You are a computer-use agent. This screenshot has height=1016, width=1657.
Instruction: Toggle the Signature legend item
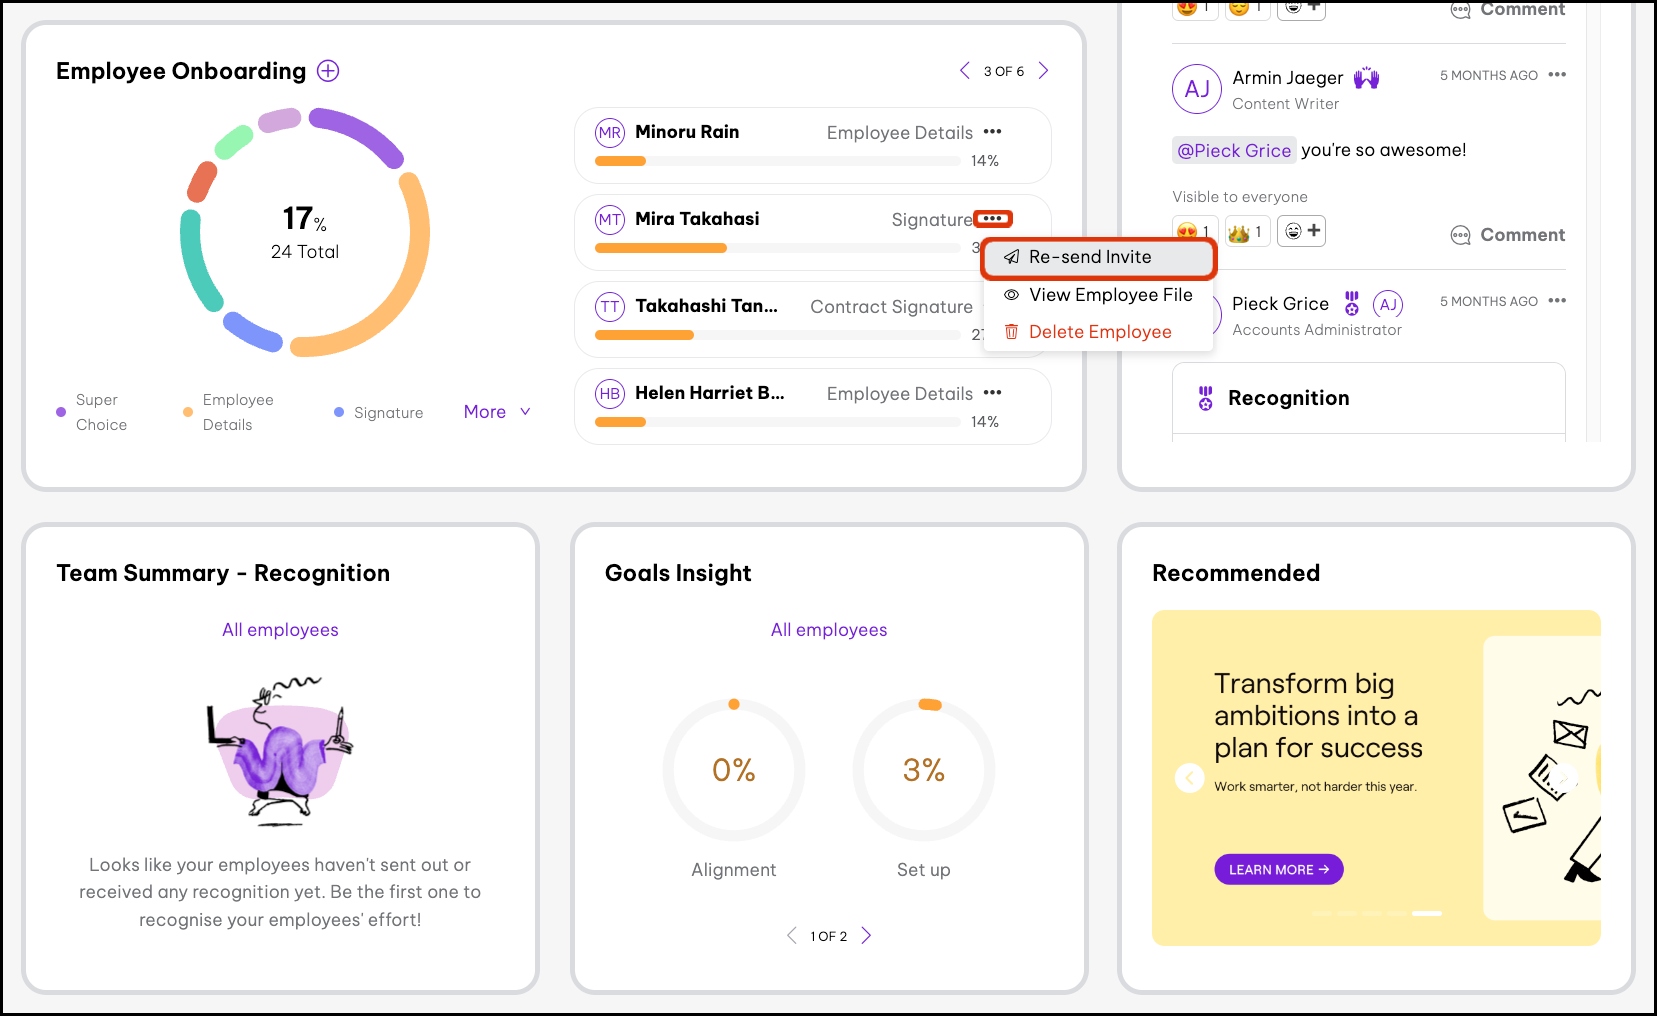378,412
